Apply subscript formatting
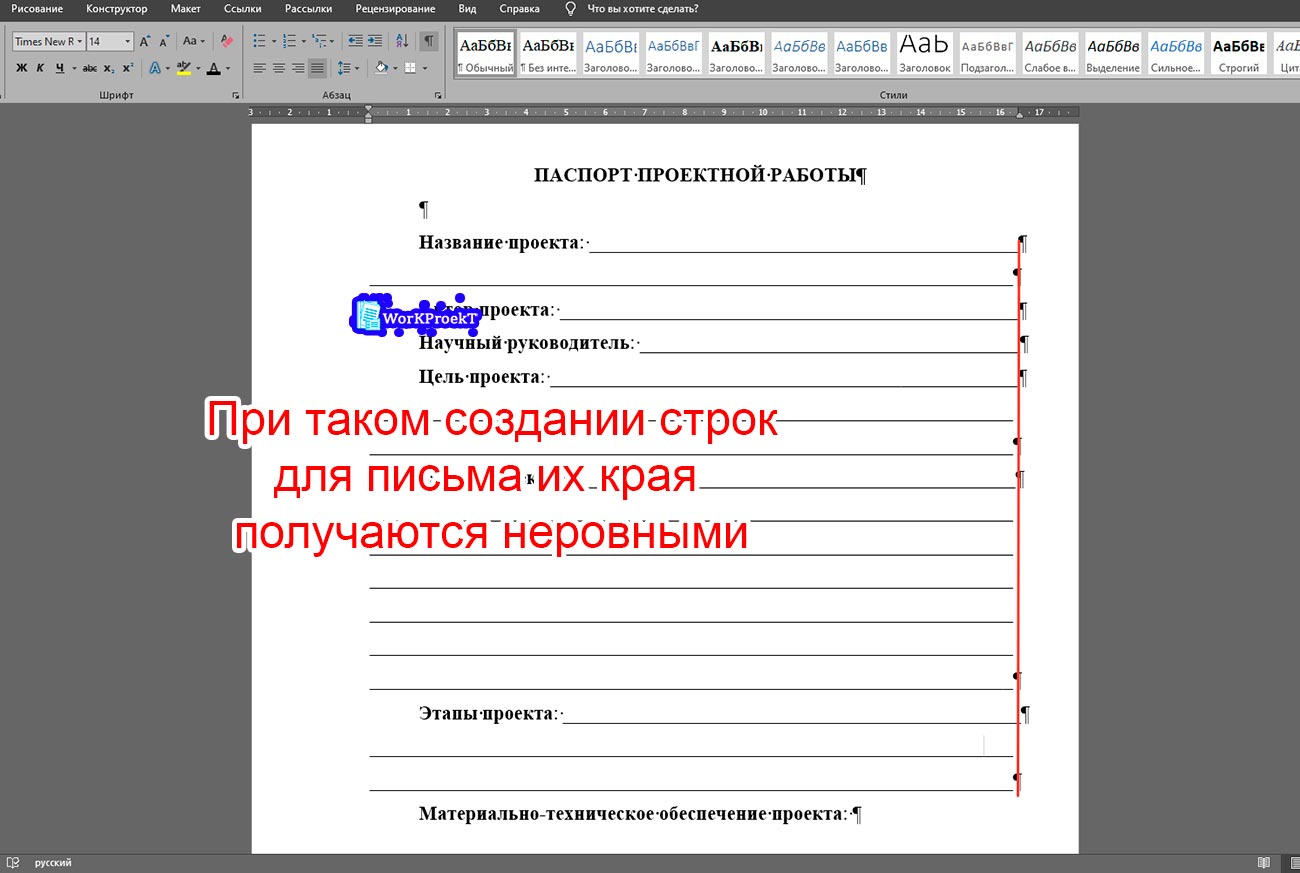This screenshot has width=1300, height=873. point(110,67)
